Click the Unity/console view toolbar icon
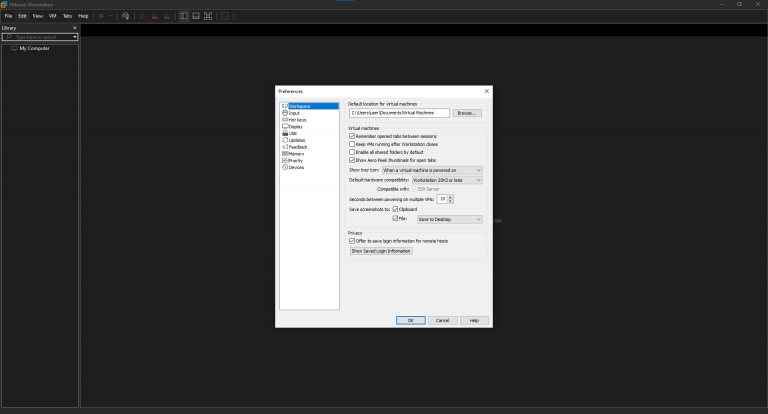The height and width of the screenshot is (414, 768). [225, 16]
